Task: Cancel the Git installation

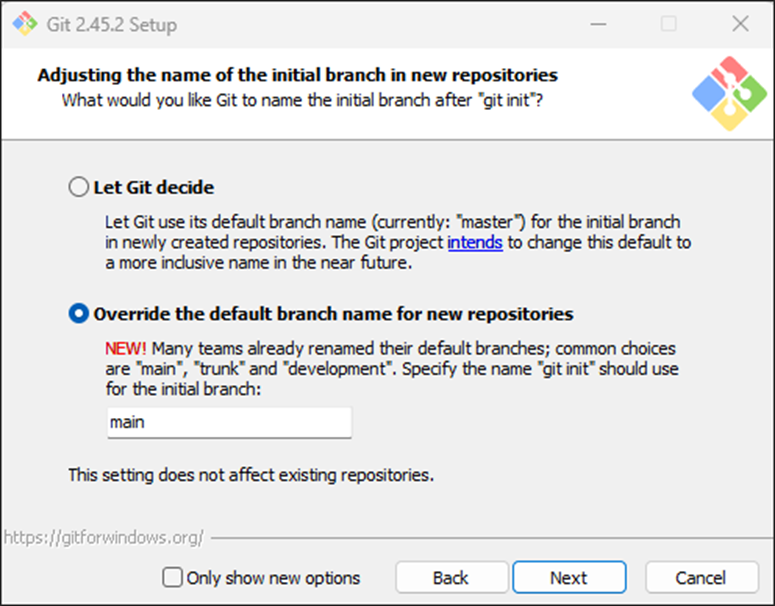Action: point(700,578)
